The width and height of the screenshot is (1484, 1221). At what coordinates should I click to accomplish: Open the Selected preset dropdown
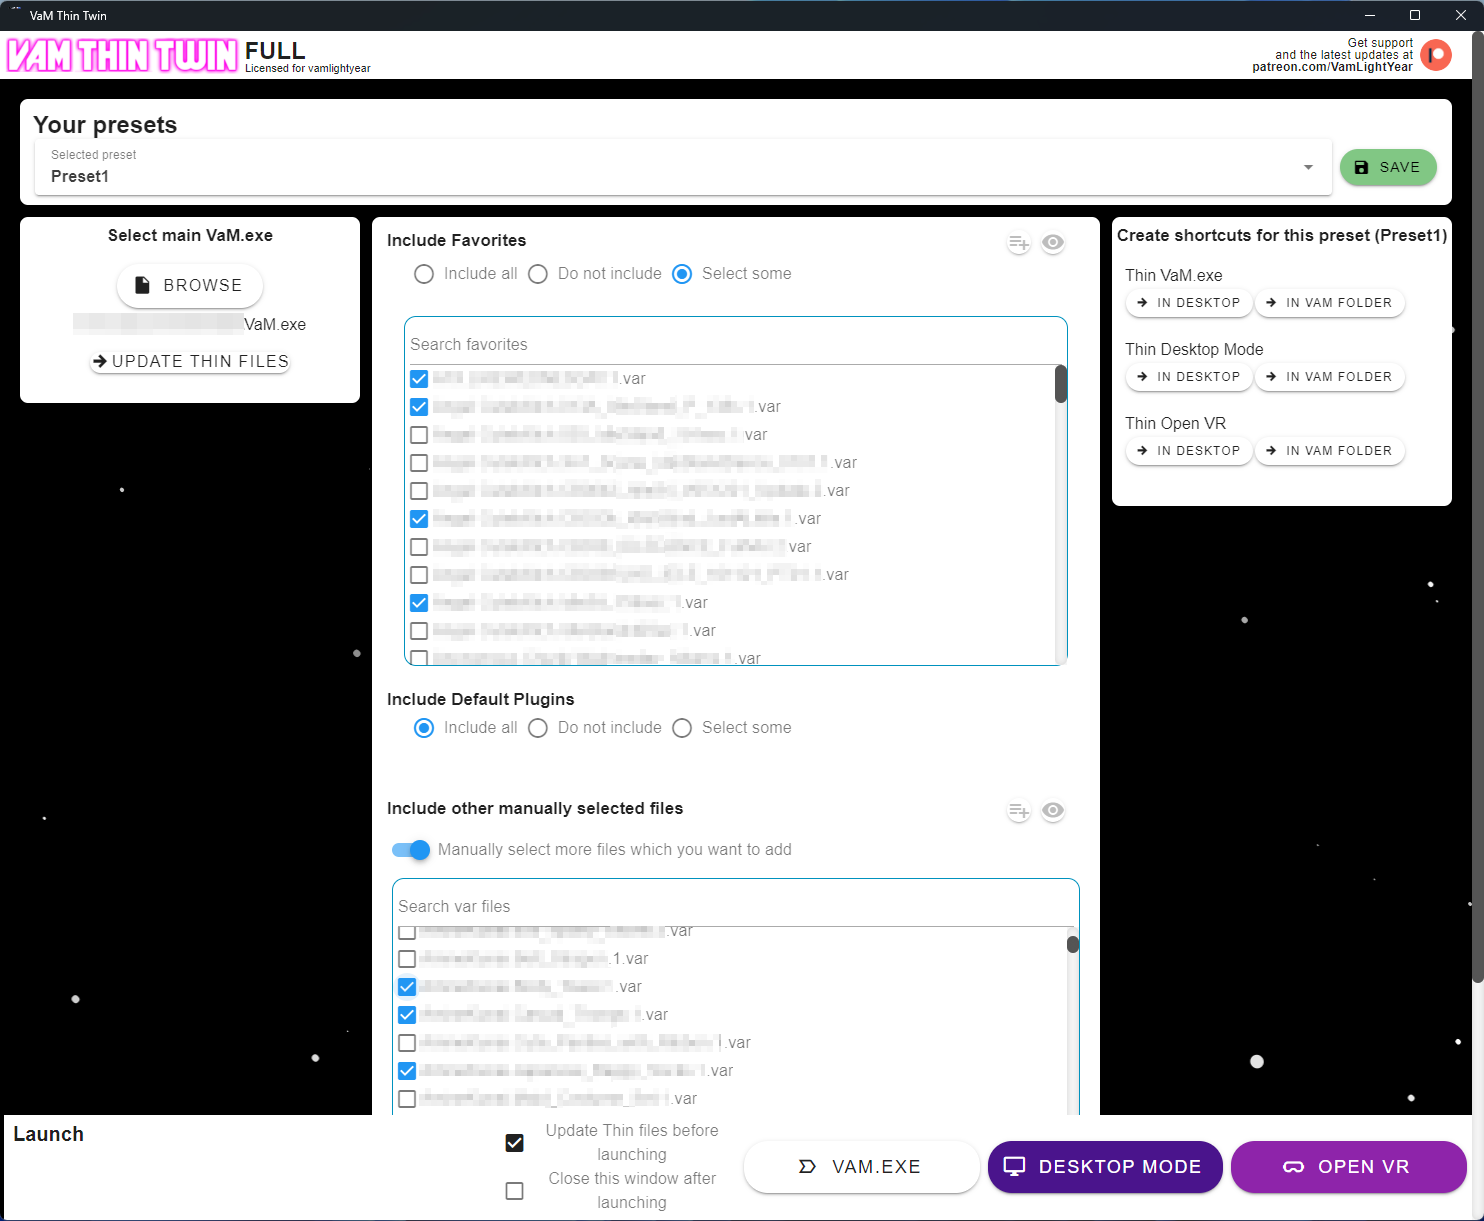point(683,167)
